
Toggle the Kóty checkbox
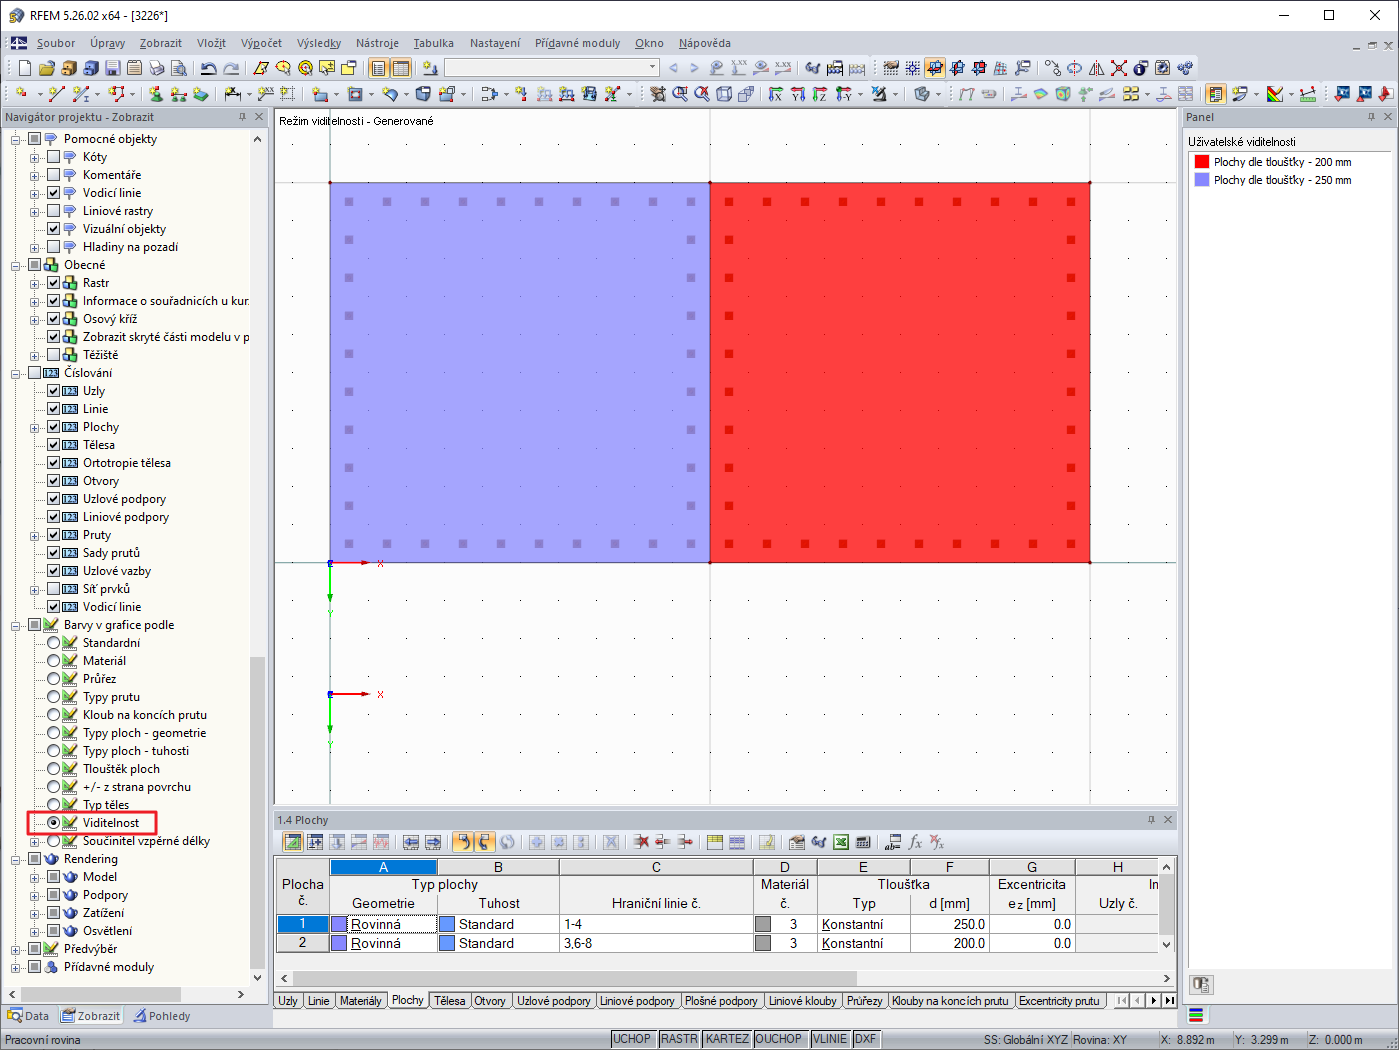(x=54, y=157)
